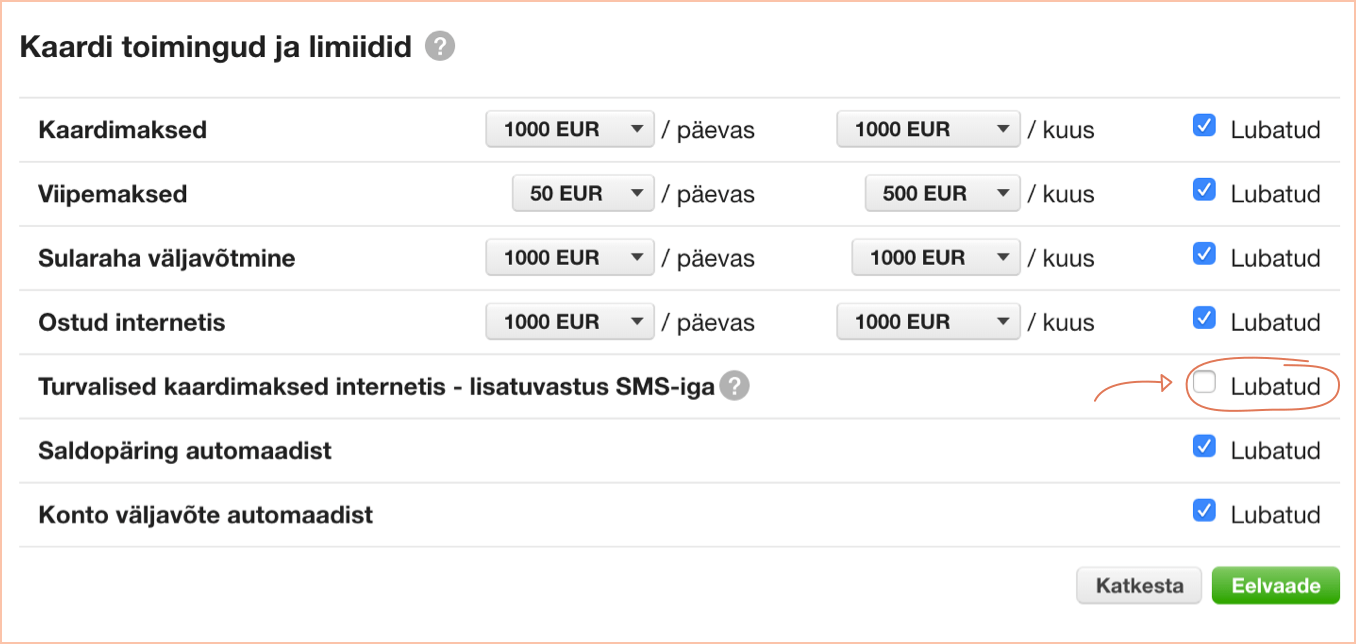Toggle Lubatud checkbox for Viipemaksed
Screen dimensions: 1356x644
pos(1204,190)
